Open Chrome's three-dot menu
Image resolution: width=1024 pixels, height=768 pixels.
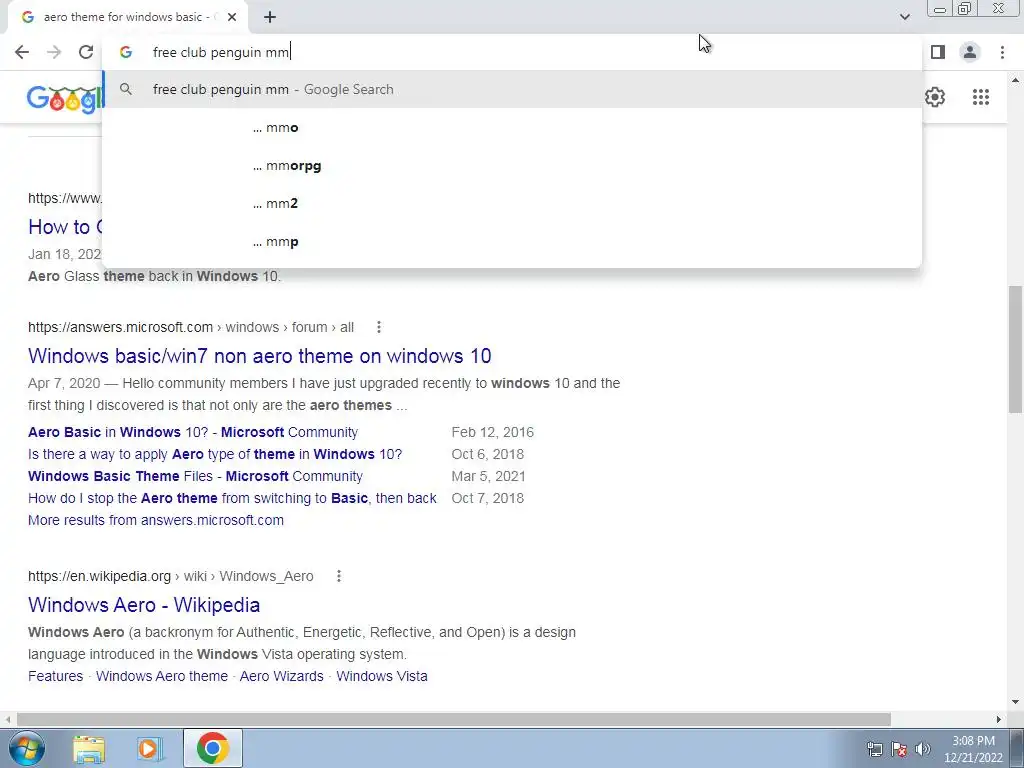click(x=1002, y=52)
